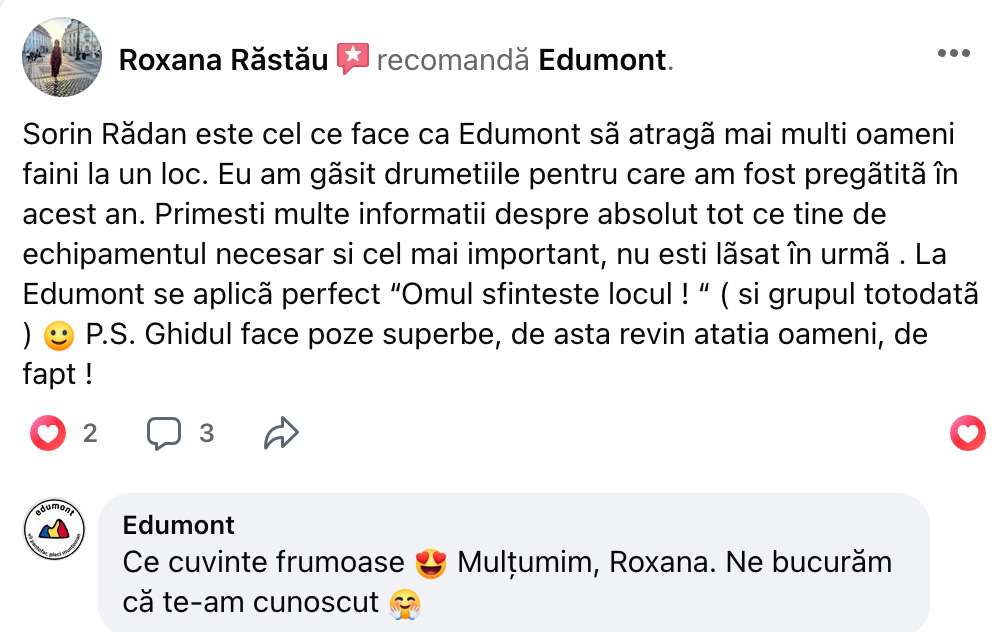Screen dimensions: 1003x632
Task: Click the share arrow icon
Action: [x=281, y=433]
